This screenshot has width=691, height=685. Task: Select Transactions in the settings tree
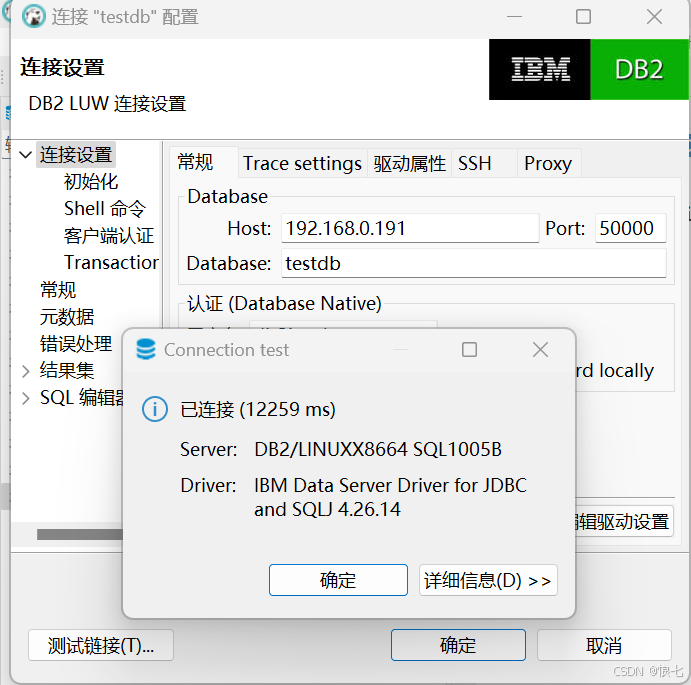tap(111, 262)
